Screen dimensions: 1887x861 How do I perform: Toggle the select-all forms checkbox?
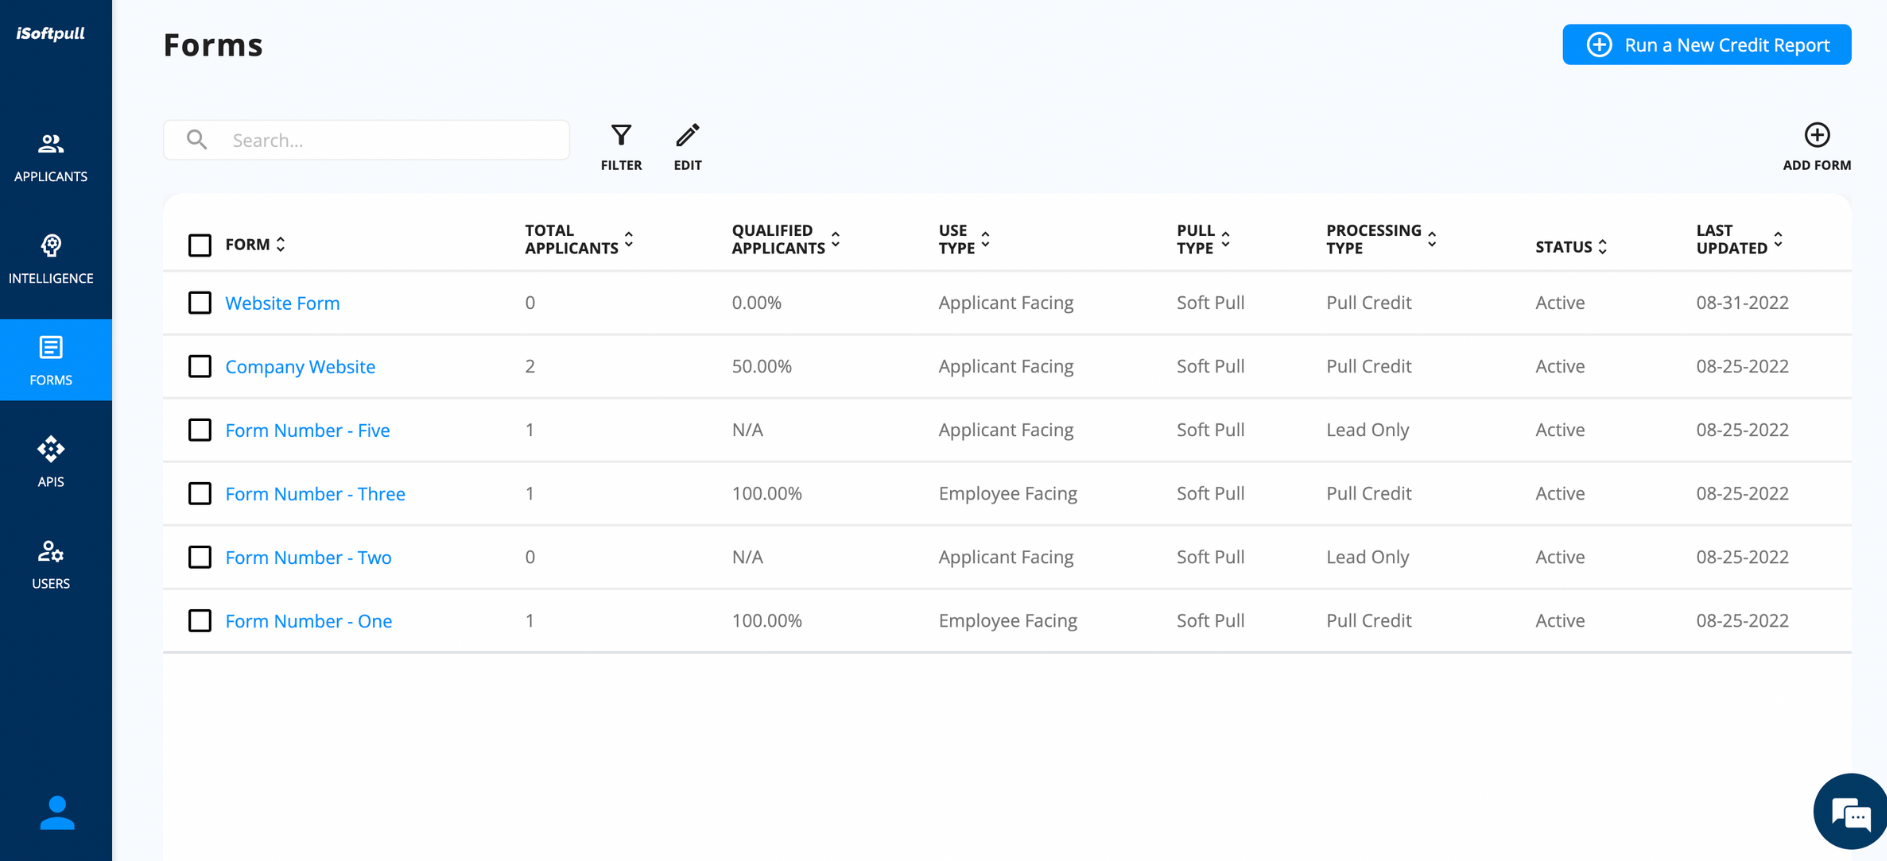click(x=200, y=245)
